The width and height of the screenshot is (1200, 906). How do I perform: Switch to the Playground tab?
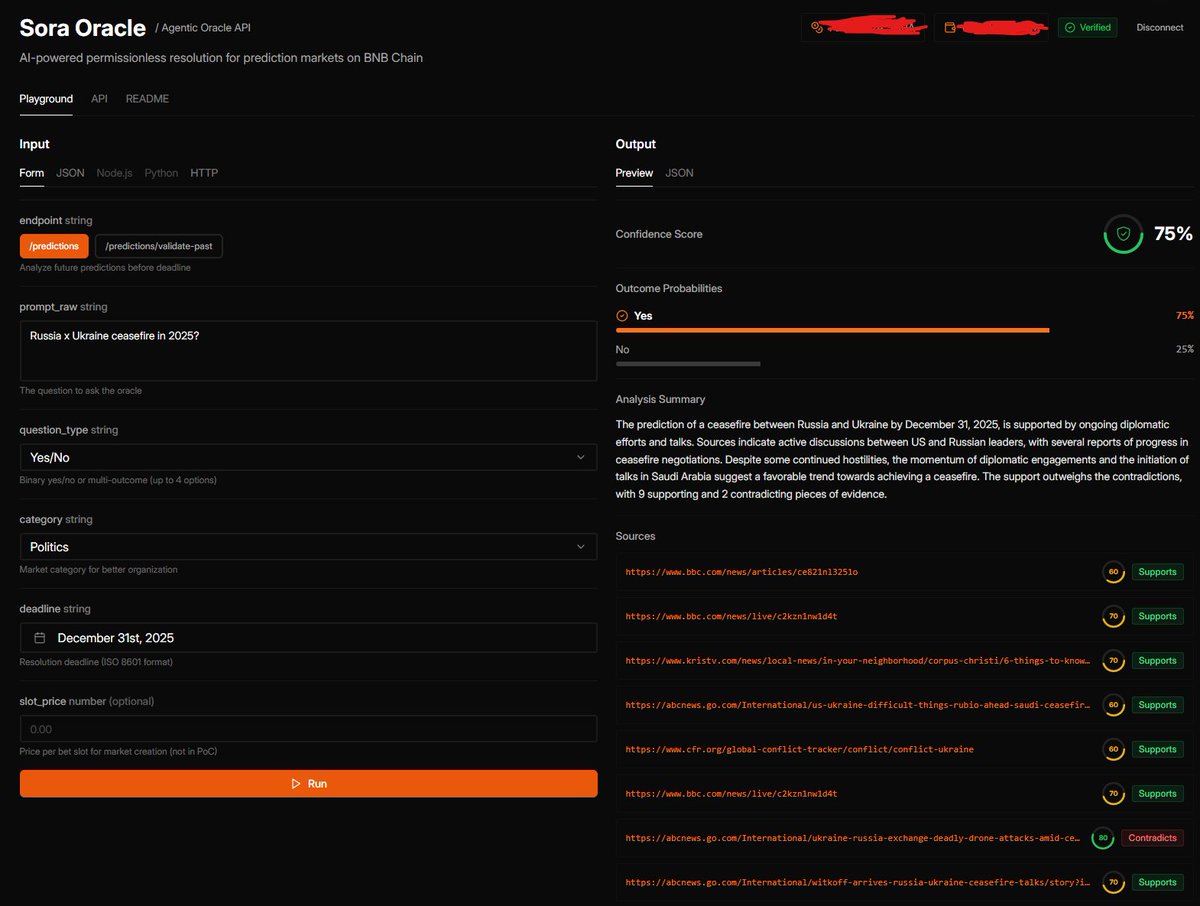click(46, 99)
